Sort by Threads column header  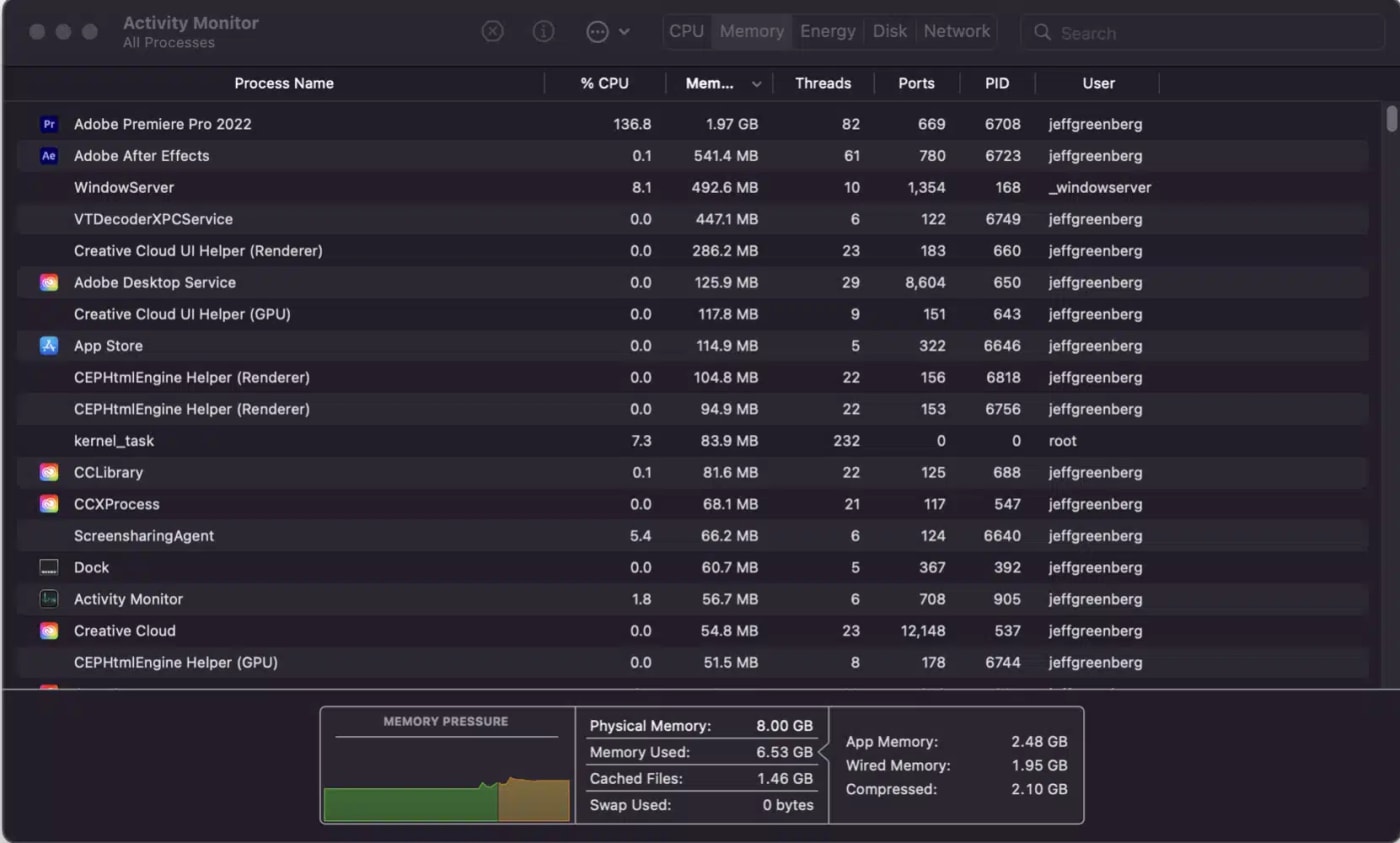click(823, 83)
